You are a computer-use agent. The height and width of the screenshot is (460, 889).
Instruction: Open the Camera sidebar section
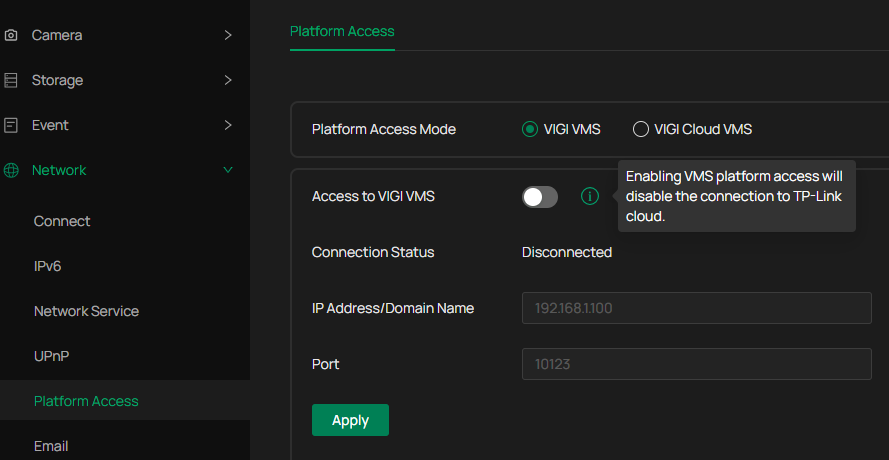point(125,35)
